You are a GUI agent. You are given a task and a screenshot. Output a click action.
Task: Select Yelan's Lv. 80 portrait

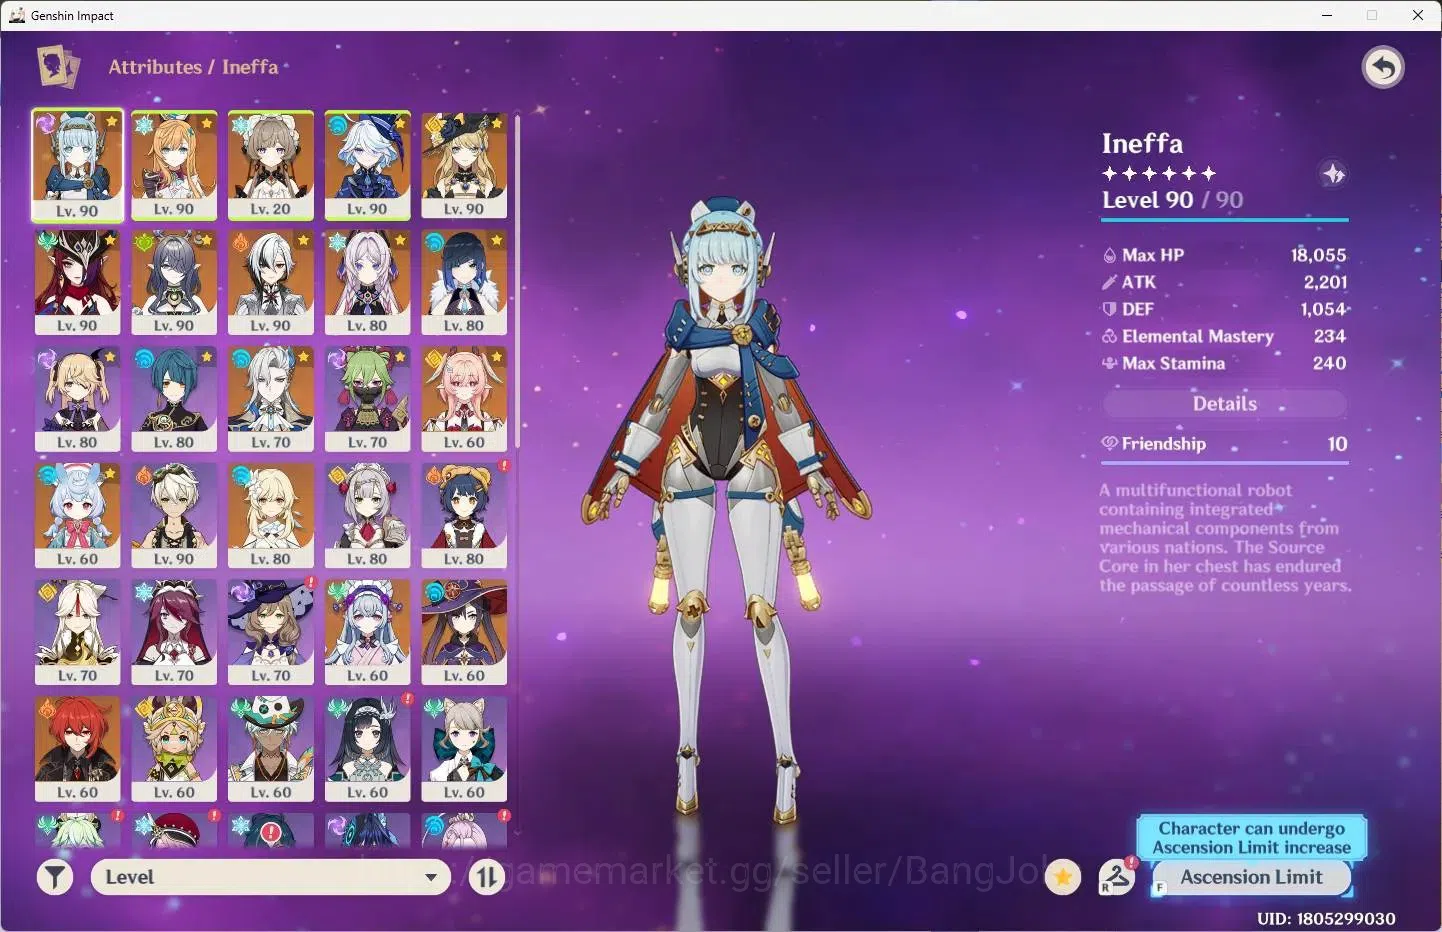pyautogui.click(x=464, y=282)
